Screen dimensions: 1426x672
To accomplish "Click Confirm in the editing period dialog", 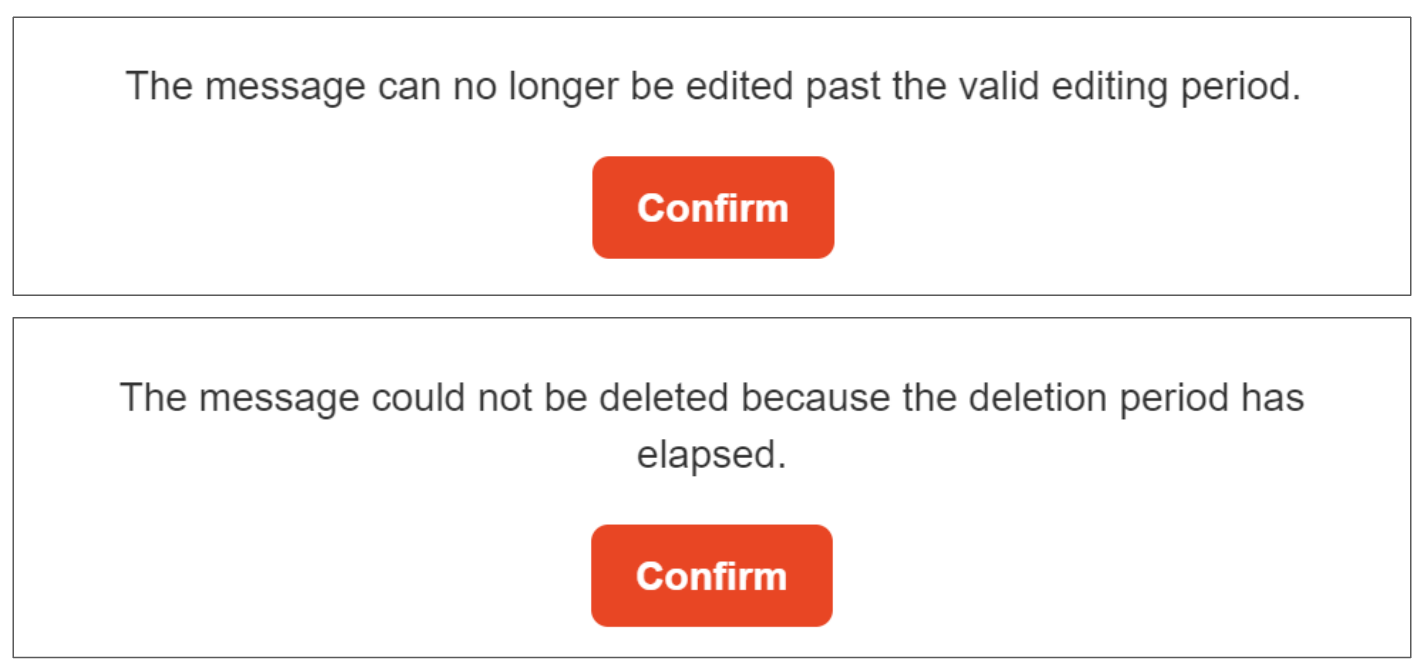I will click(x=713, y=208).
